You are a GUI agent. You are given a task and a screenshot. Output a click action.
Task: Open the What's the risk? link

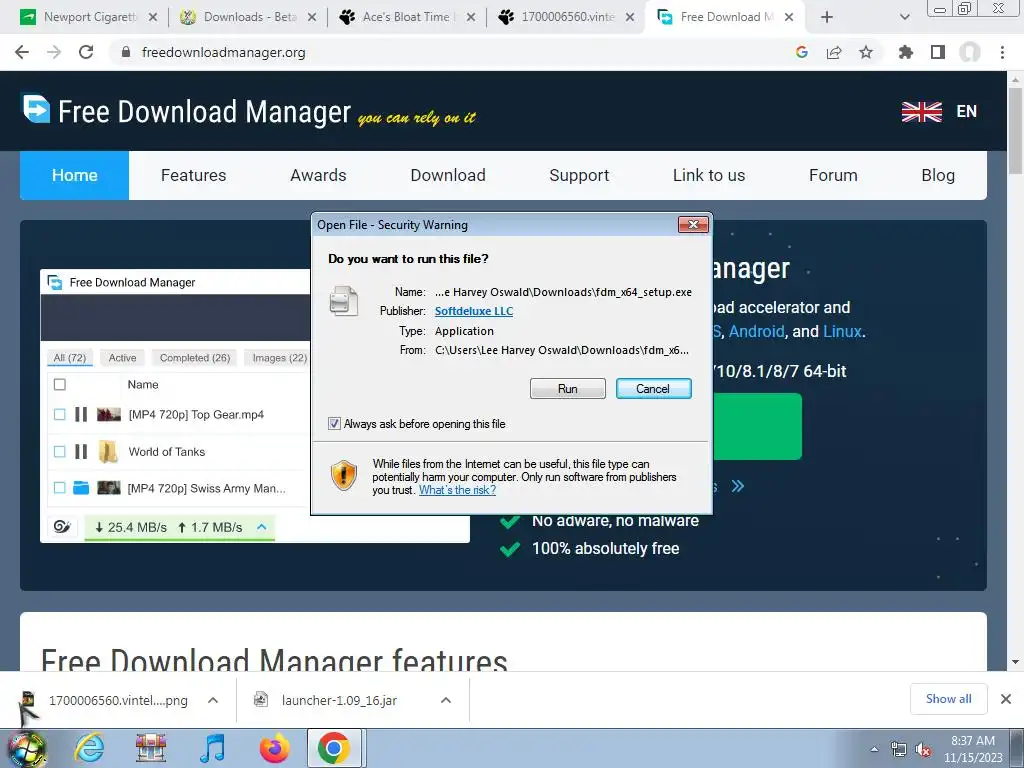pos(457,490)
